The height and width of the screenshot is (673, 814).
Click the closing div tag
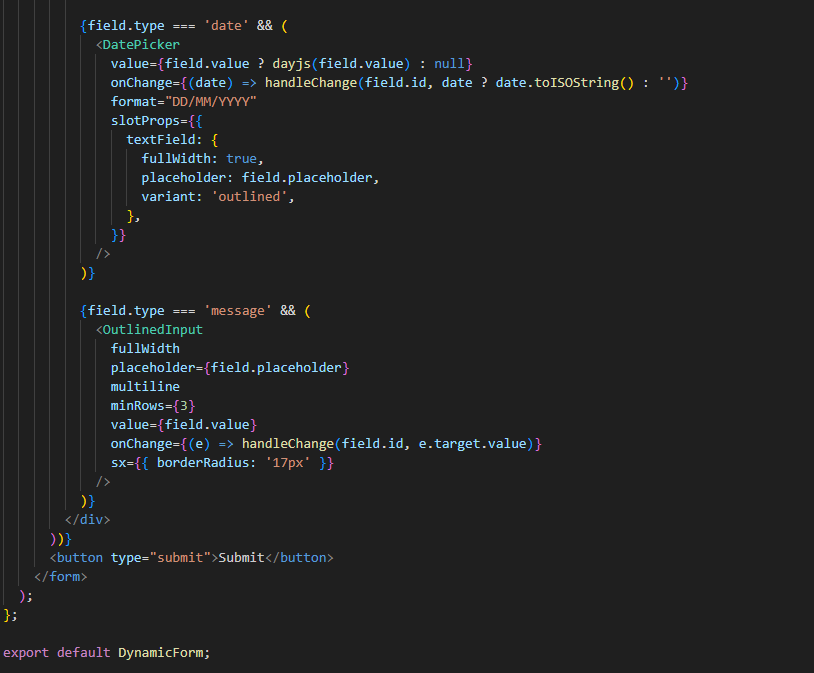(x=88, y=519)
